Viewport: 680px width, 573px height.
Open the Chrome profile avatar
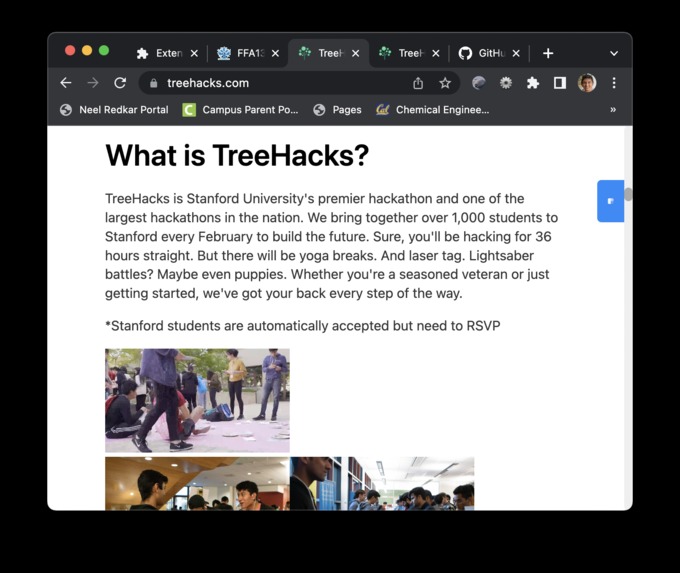click(x=587, y=83)
